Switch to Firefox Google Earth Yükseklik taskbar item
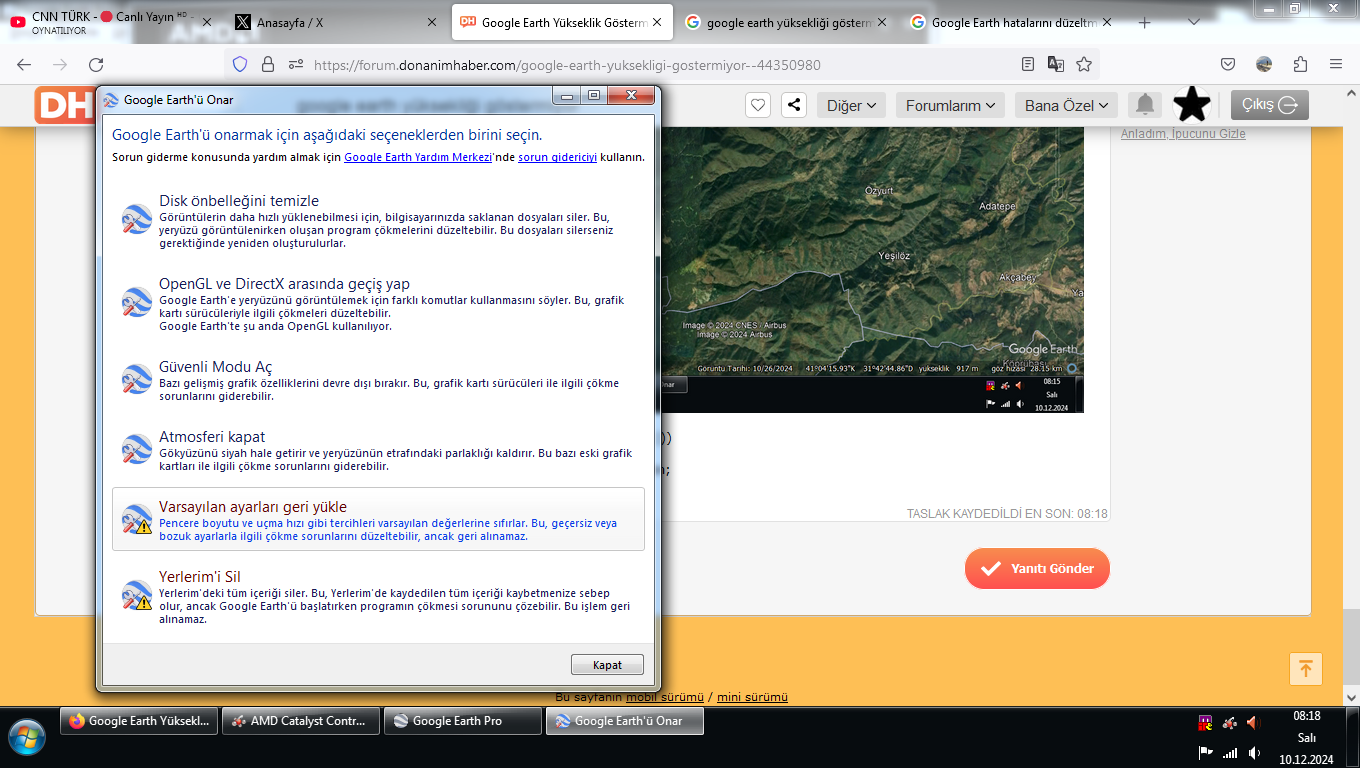The height and width of the screenshot is (768, 1360). pyautogui.click(x=140, y=721)
